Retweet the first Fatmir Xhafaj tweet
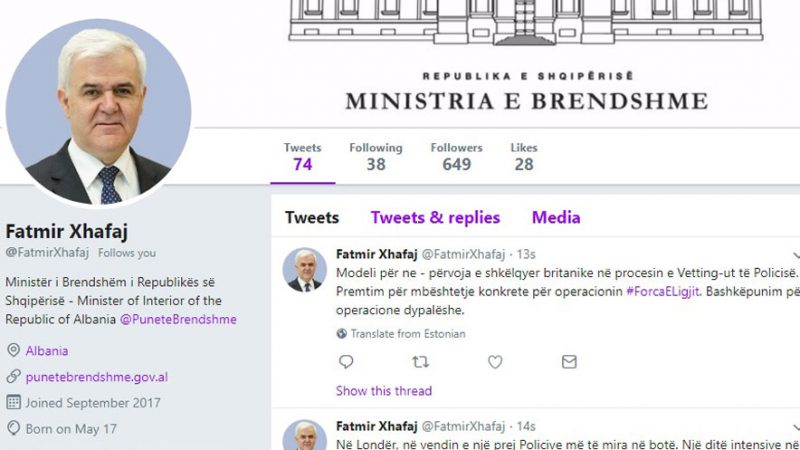The height and width of the screenshot is (450, 800). [420, 362]
